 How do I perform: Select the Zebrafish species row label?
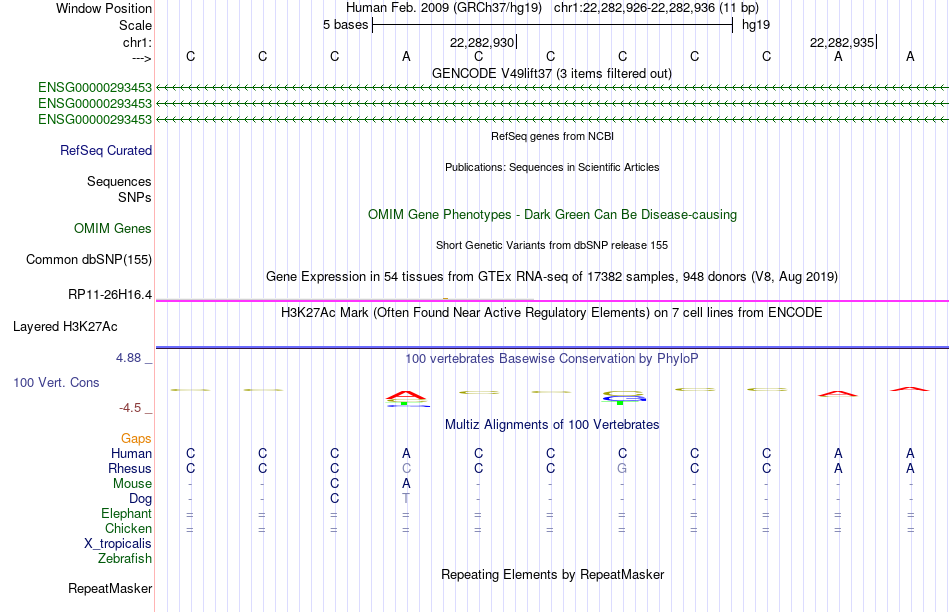pos(125,558)
